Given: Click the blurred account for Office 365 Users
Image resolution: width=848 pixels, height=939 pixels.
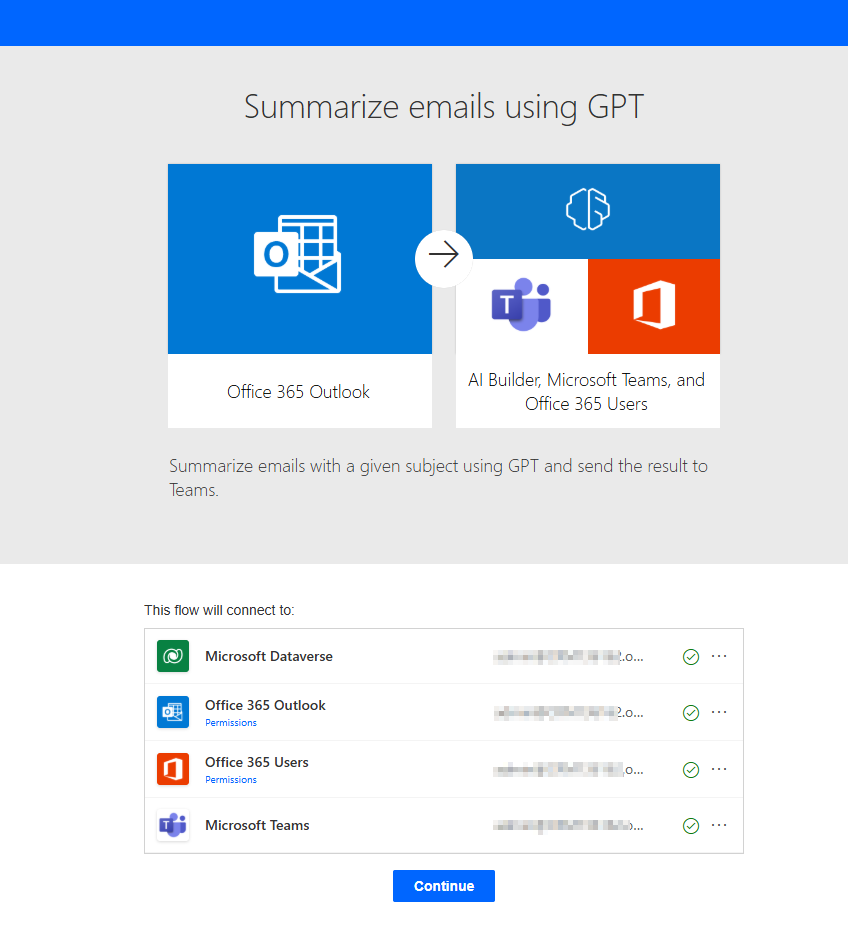Looking at the screenshot, I should tap(568, 770).
